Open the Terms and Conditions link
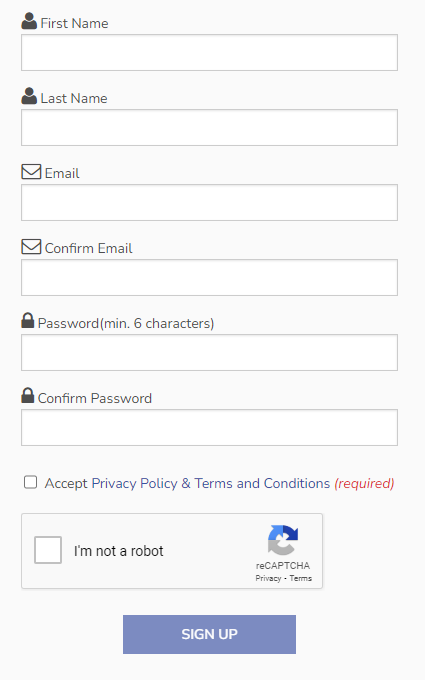Screen dimensions: 425x685 pos(262,484)
